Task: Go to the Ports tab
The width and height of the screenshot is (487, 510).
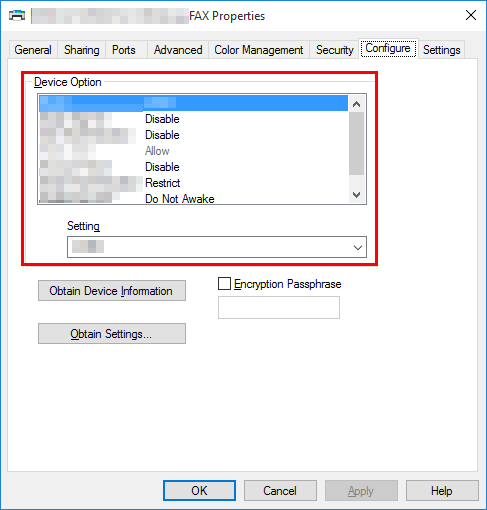Action: point(124,50)
